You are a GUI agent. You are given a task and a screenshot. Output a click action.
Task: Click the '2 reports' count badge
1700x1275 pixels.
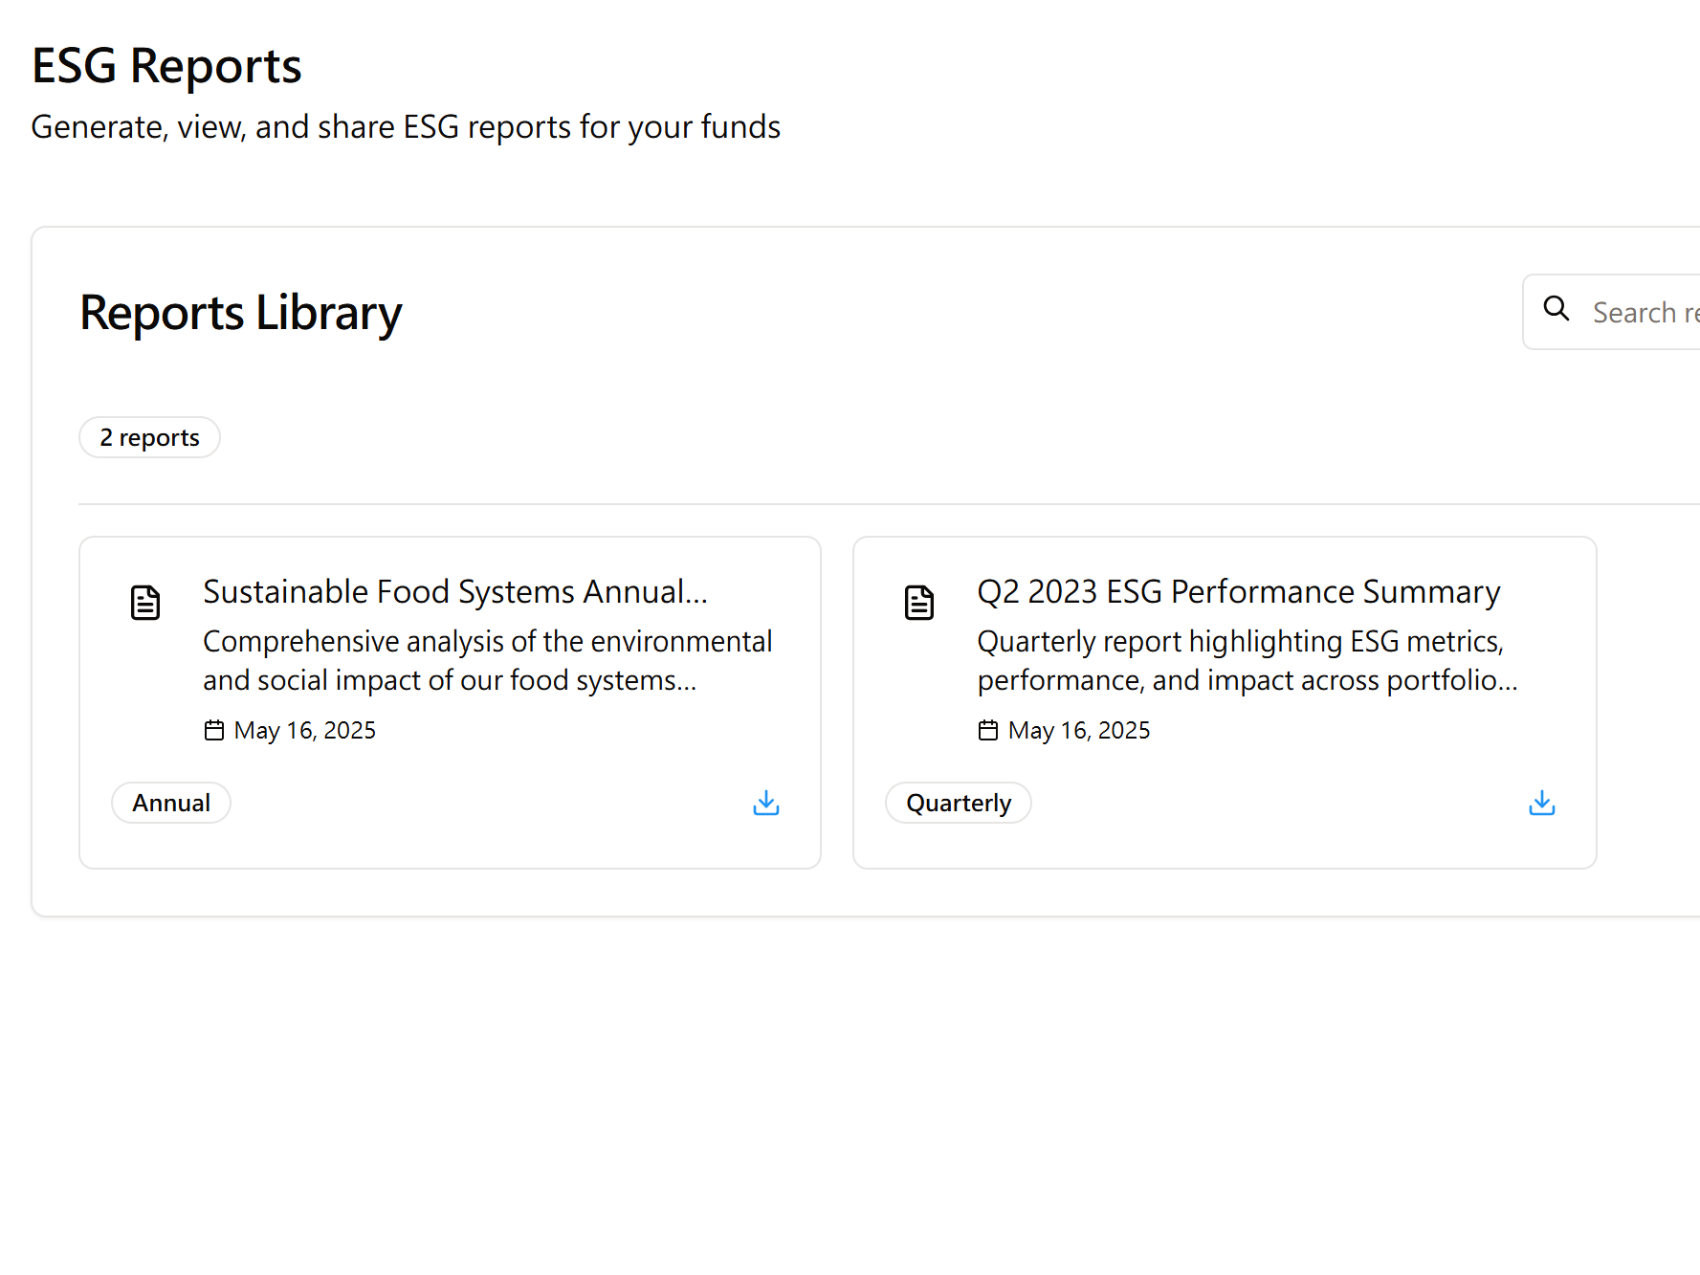[x=150, y=438]
